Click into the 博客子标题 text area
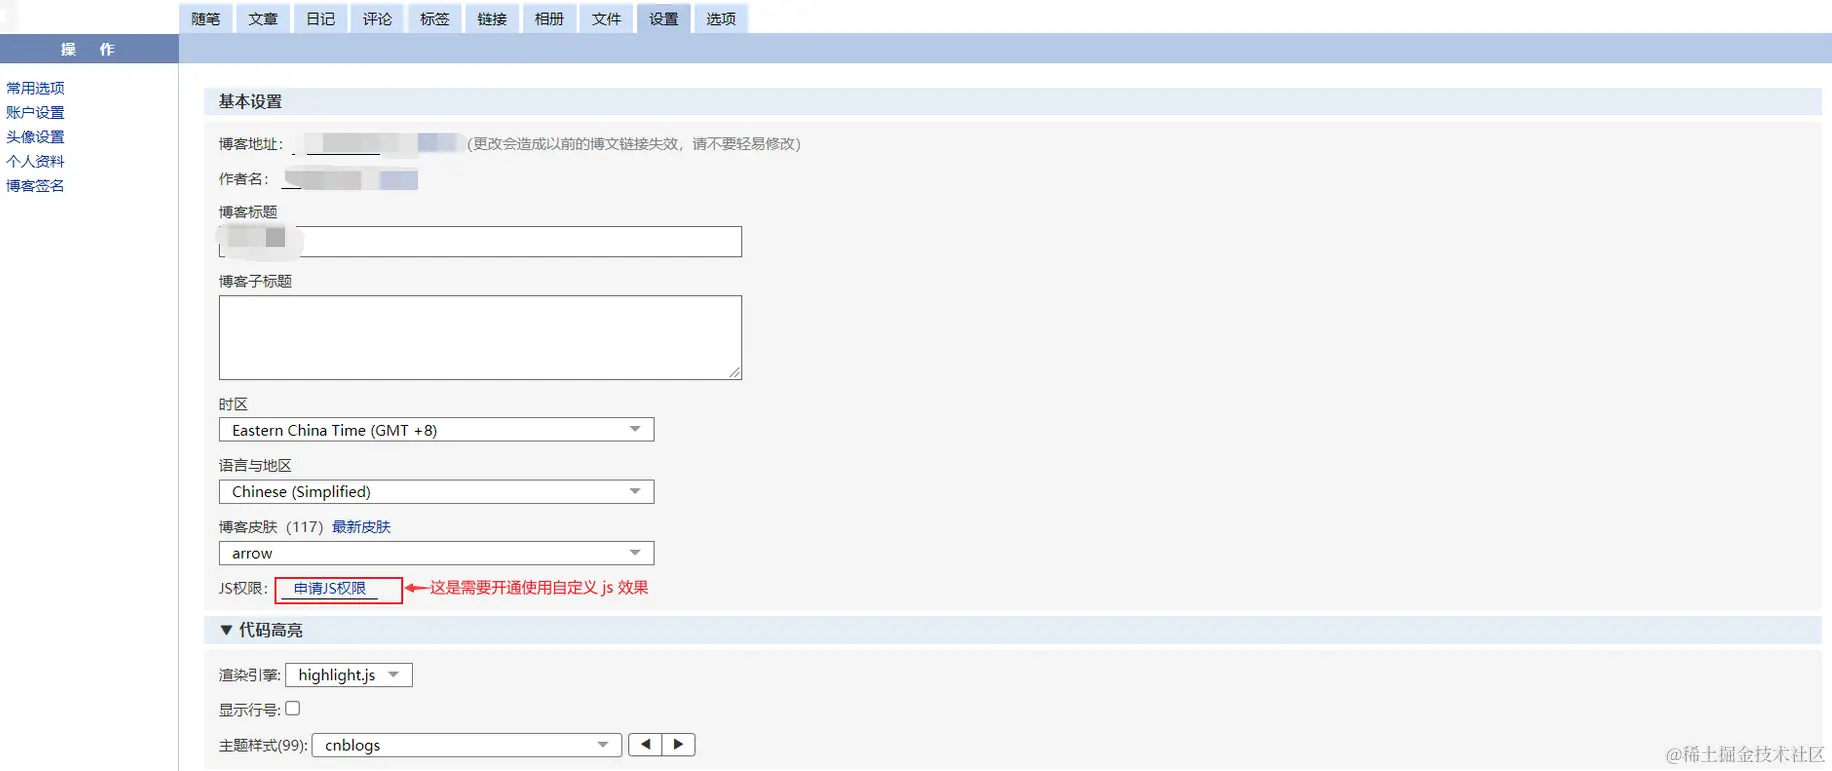Screen dimensions: 1832x771 pos(480,337)
